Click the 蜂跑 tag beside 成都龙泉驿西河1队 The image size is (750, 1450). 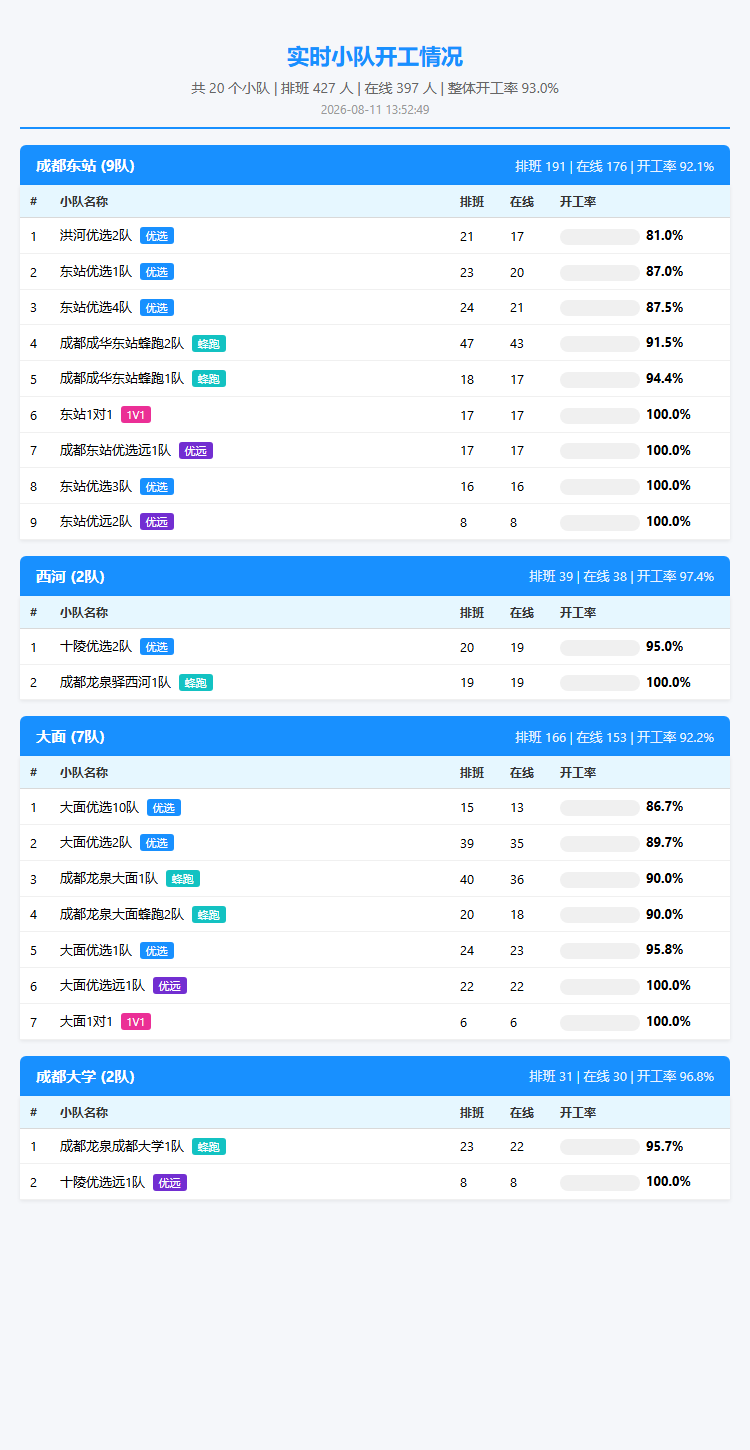click(196, 683)
